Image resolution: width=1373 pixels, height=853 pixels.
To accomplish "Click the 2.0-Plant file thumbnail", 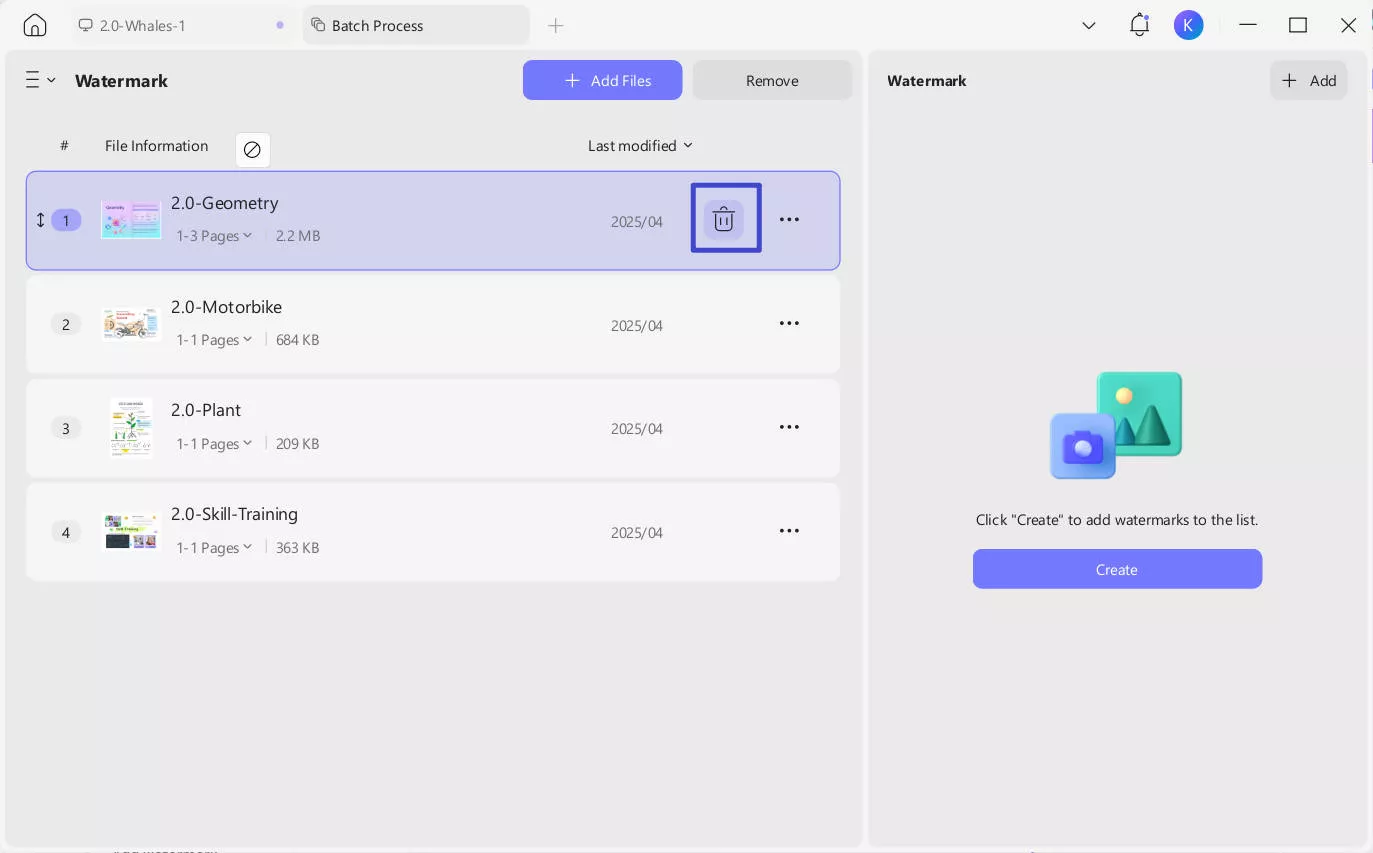I will coord(131,428).
